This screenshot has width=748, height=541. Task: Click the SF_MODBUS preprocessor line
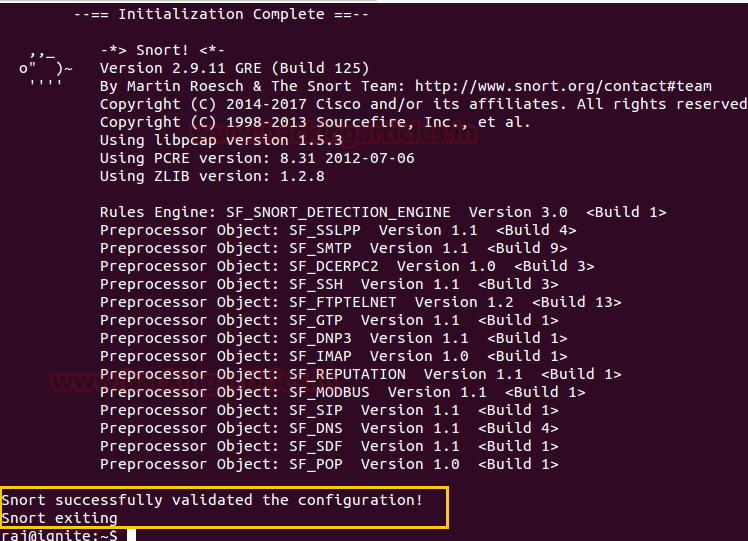342,392
